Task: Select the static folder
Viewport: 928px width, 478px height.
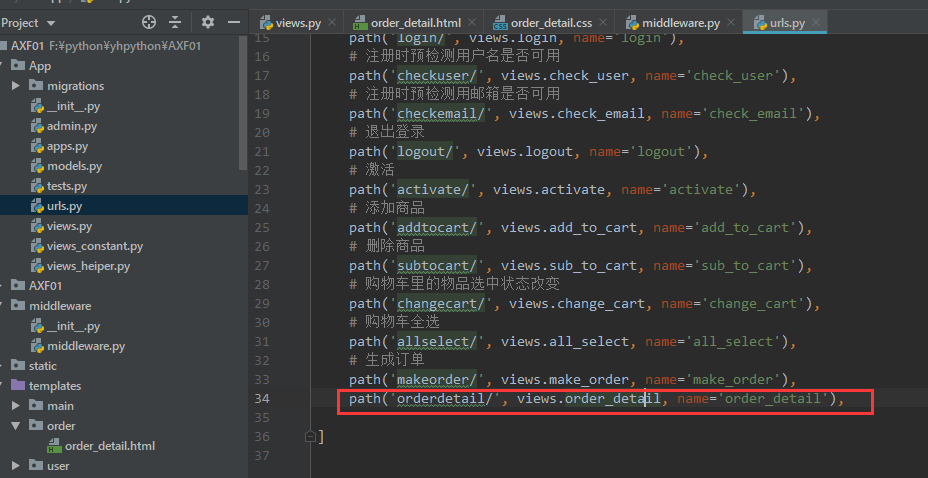Action: (x=43, y=366)
